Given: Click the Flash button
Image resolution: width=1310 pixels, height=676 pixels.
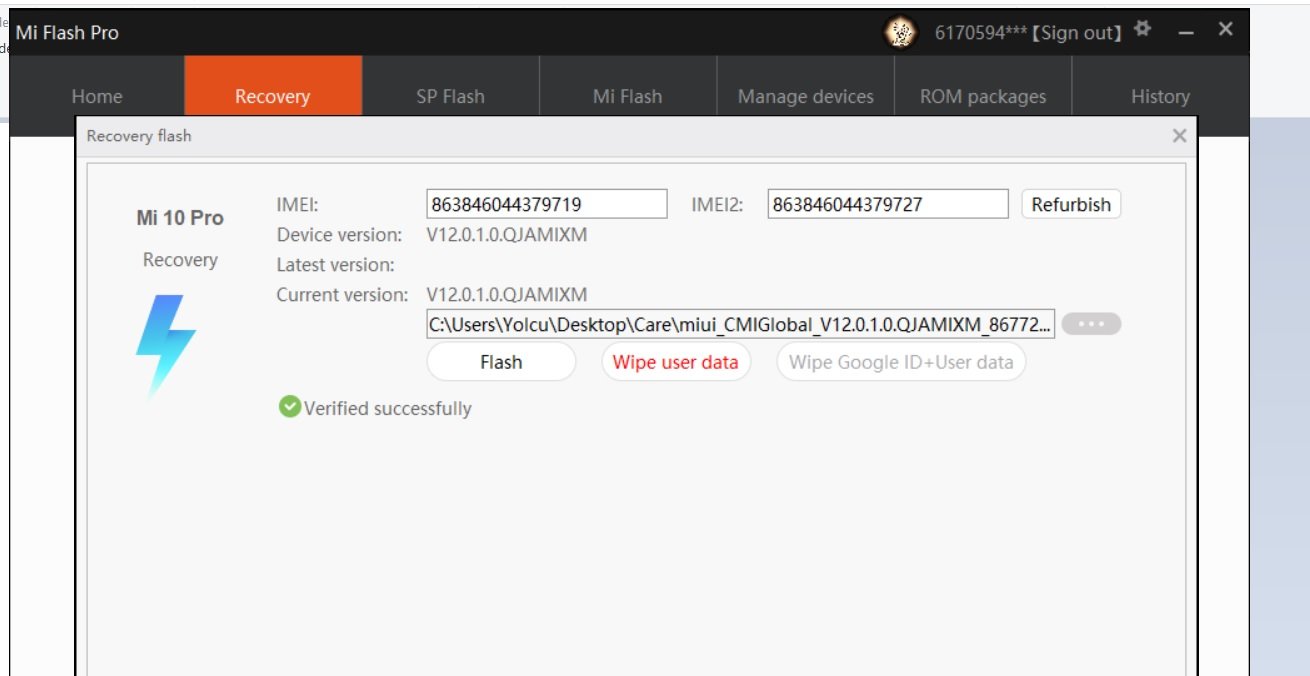Looking at the screenshot, I should pyautogui.click(x=501, y=362).
